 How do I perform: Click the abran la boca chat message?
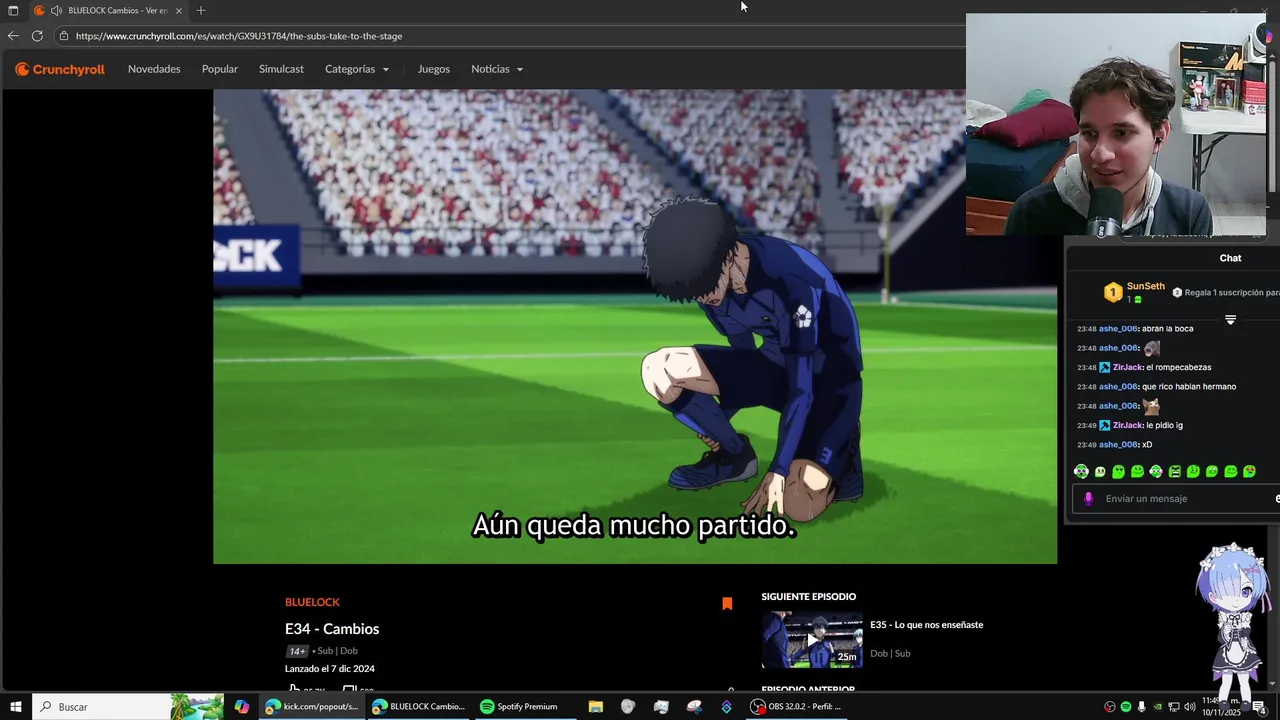(1167, 329)
